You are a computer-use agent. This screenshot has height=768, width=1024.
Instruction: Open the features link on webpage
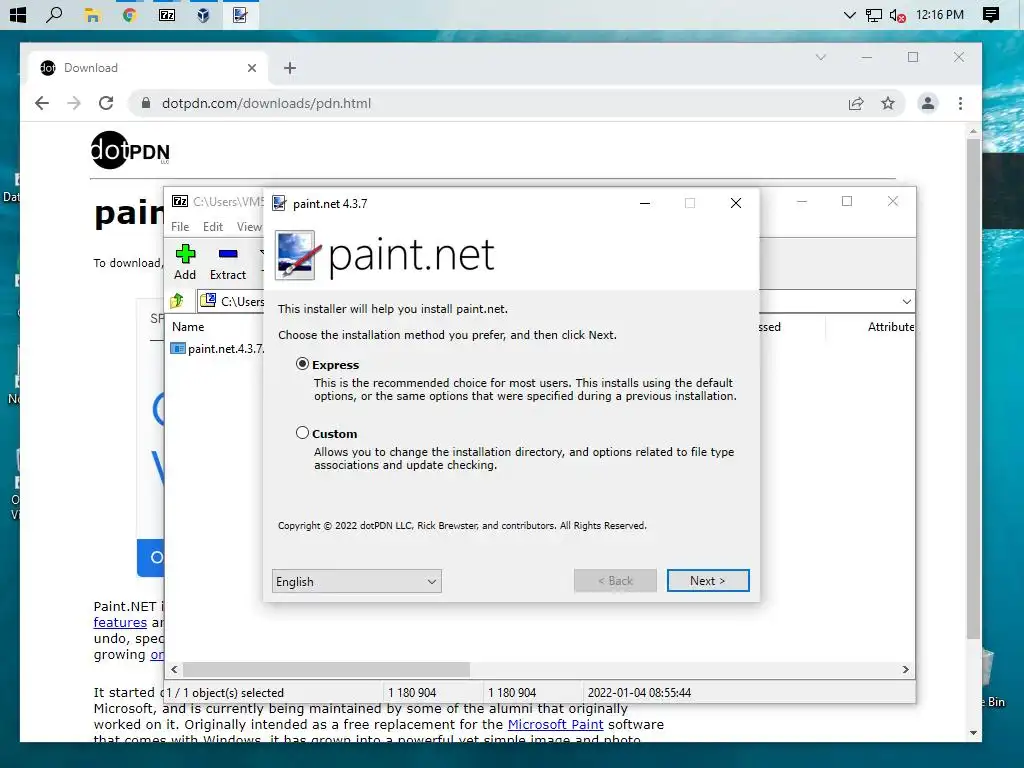[120, 622]
